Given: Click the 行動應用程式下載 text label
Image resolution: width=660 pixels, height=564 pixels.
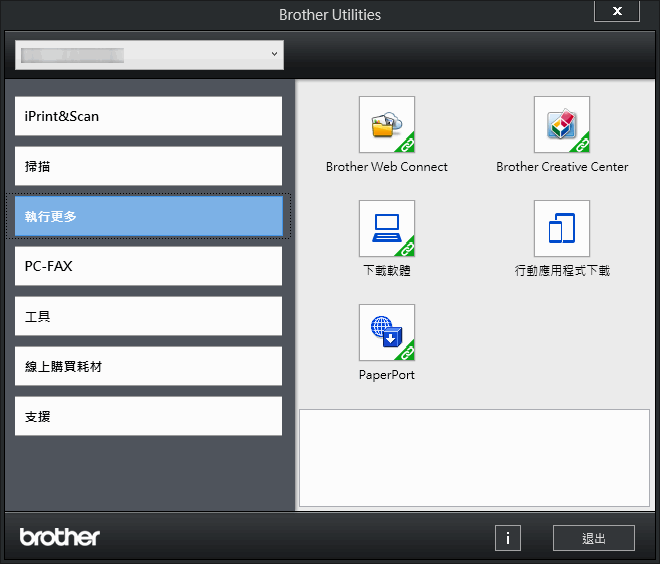Looking at the screenshot, I should point(562,271).
